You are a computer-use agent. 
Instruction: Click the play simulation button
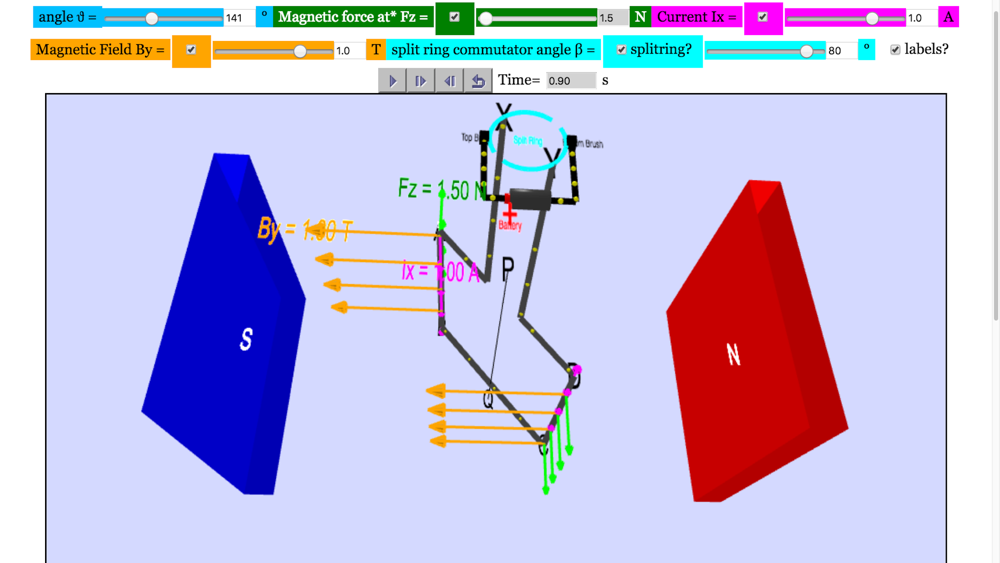(x=393, y=81)
